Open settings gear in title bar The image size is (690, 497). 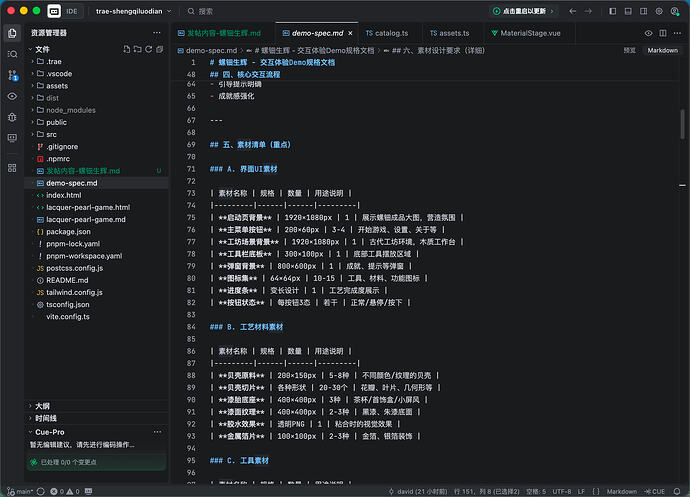click(659, 11)
